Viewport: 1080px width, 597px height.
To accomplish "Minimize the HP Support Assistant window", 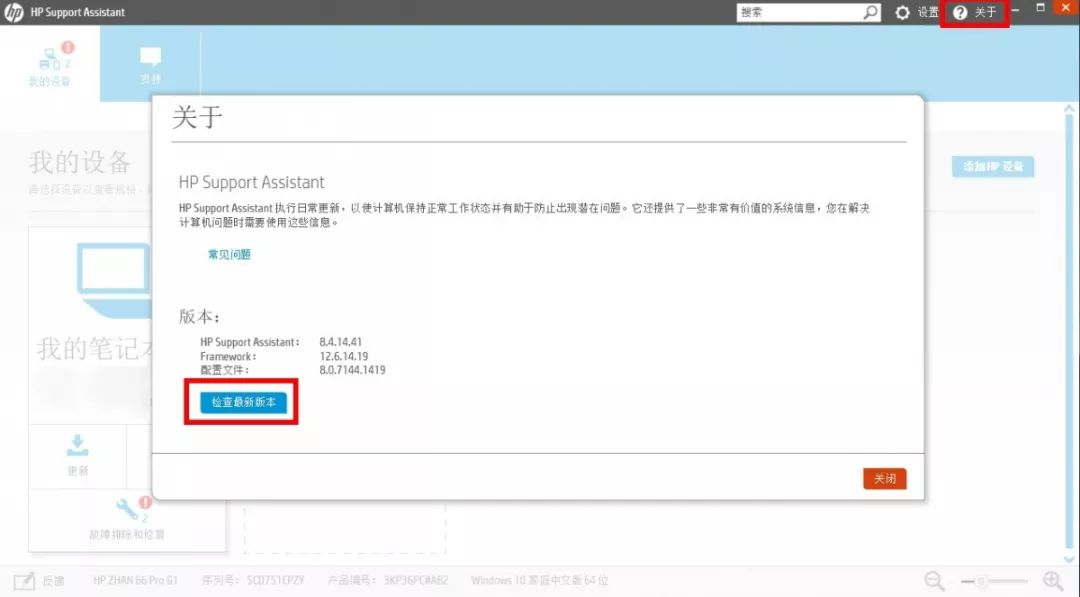I will coord(1015,10).
